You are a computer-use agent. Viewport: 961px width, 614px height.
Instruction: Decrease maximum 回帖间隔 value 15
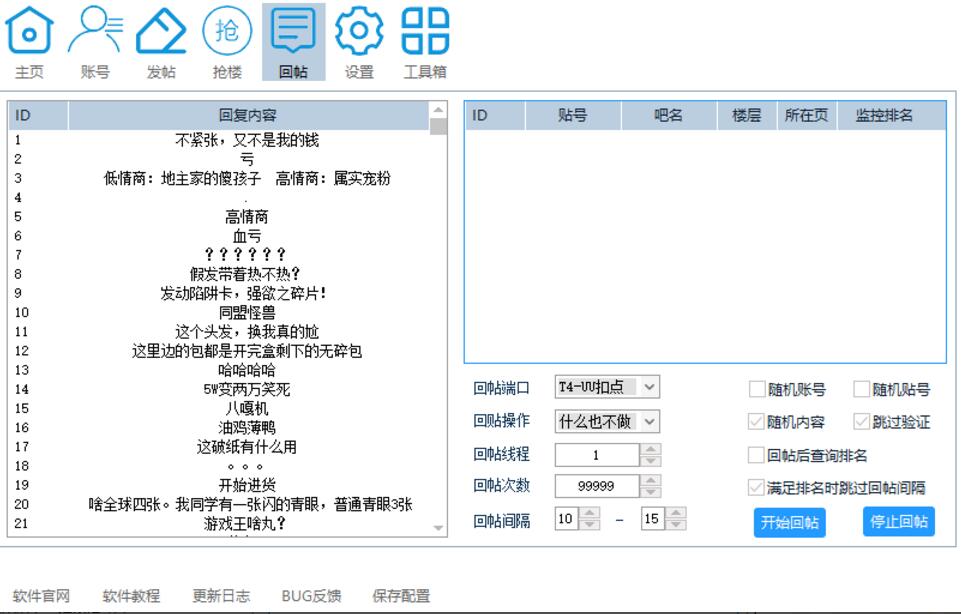click(x=675, y=524)
